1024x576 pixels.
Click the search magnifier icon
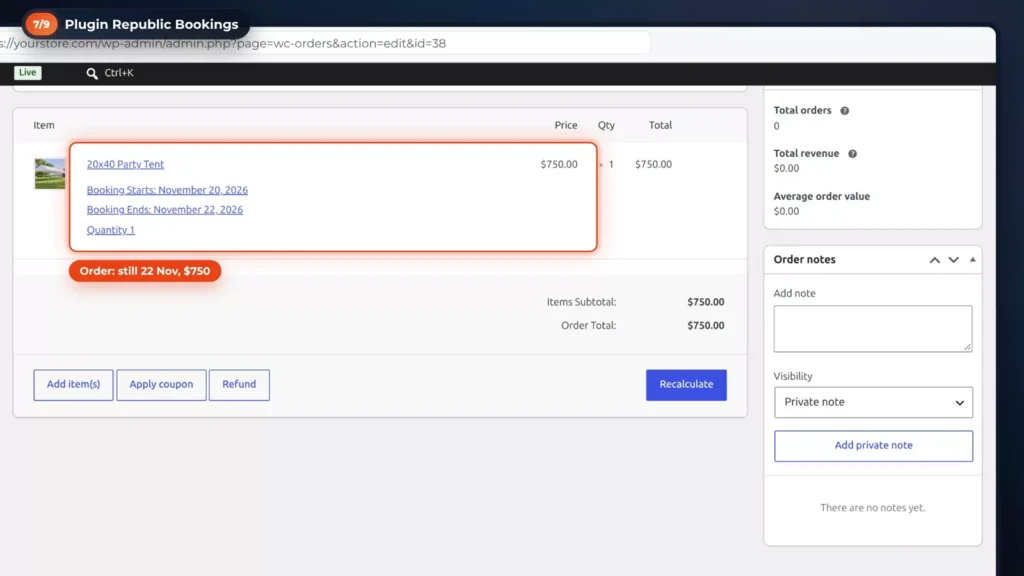point(92,73)
